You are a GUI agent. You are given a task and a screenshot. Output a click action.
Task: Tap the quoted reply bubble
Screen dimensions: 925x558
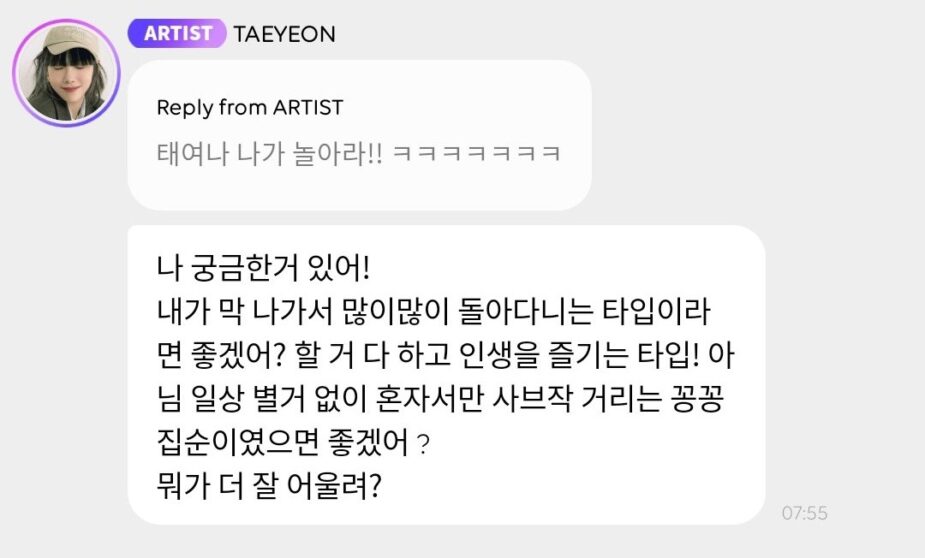(359, 135)
